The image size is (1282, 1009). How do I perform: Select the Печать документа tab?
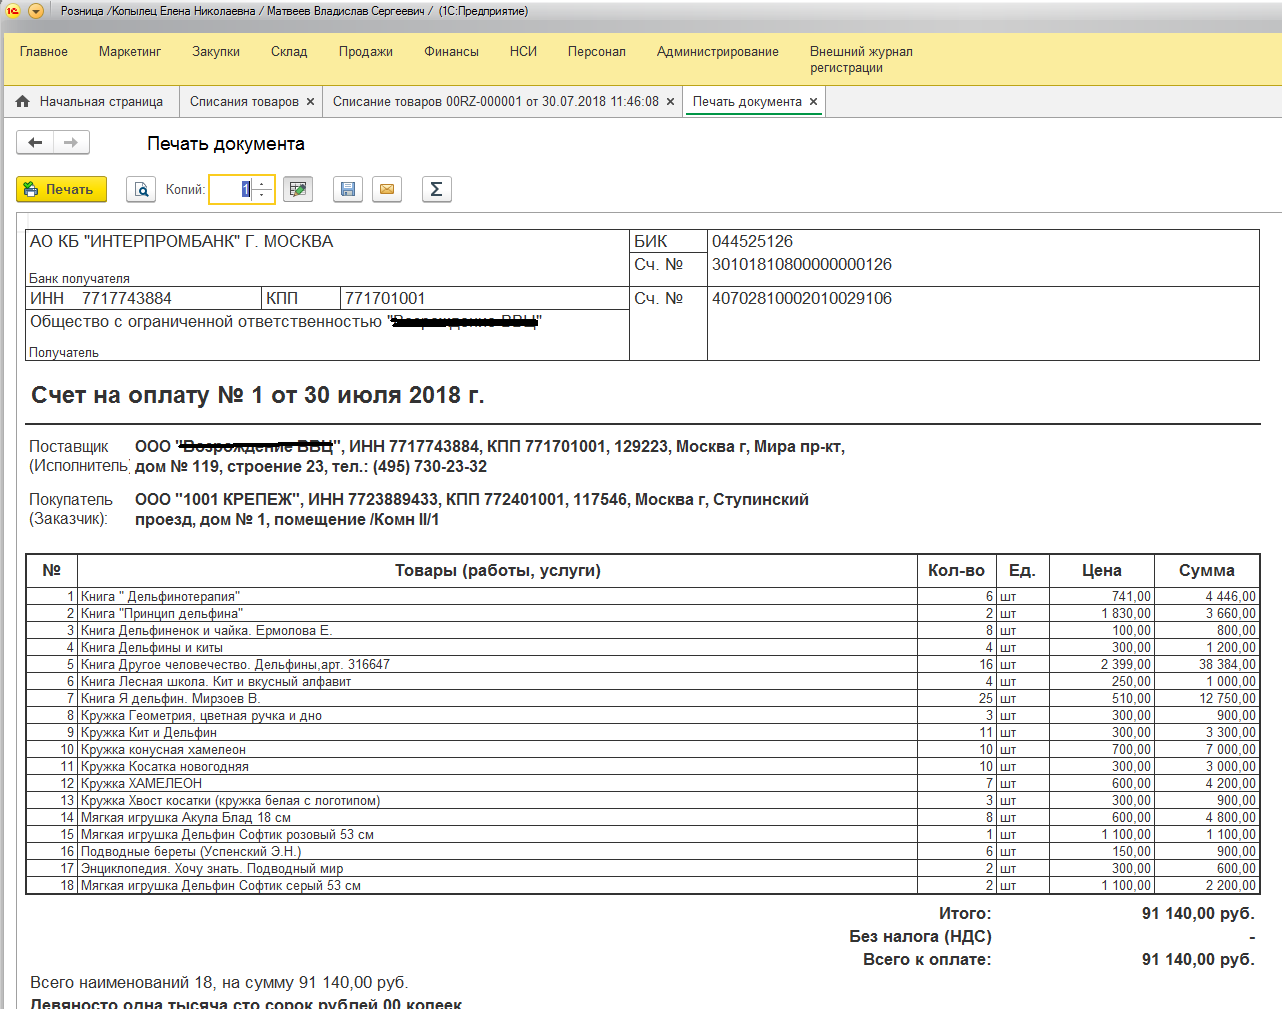click(x=747, y=102)
